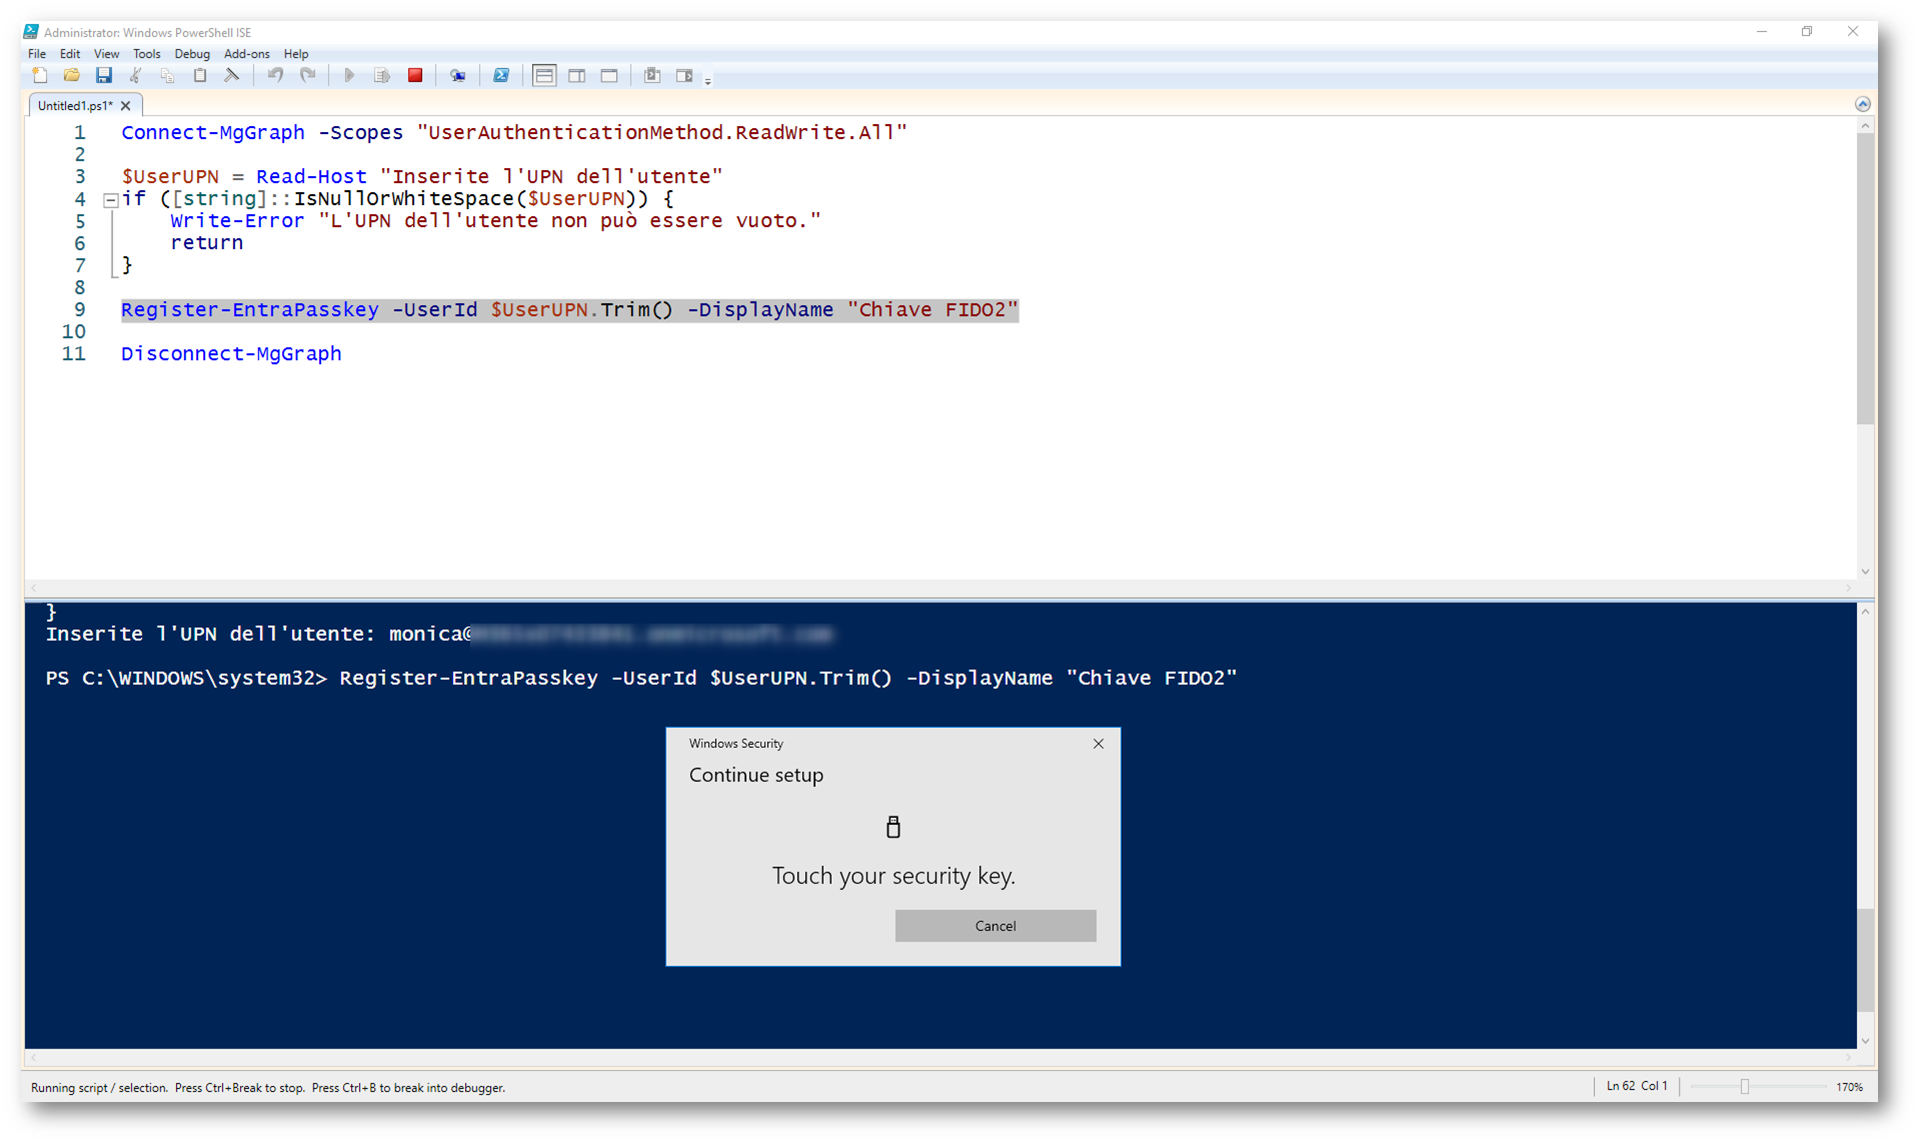Click the Cut scissors toolbar icon
Screen dimensions: 1920x1144
pos(136,76)
